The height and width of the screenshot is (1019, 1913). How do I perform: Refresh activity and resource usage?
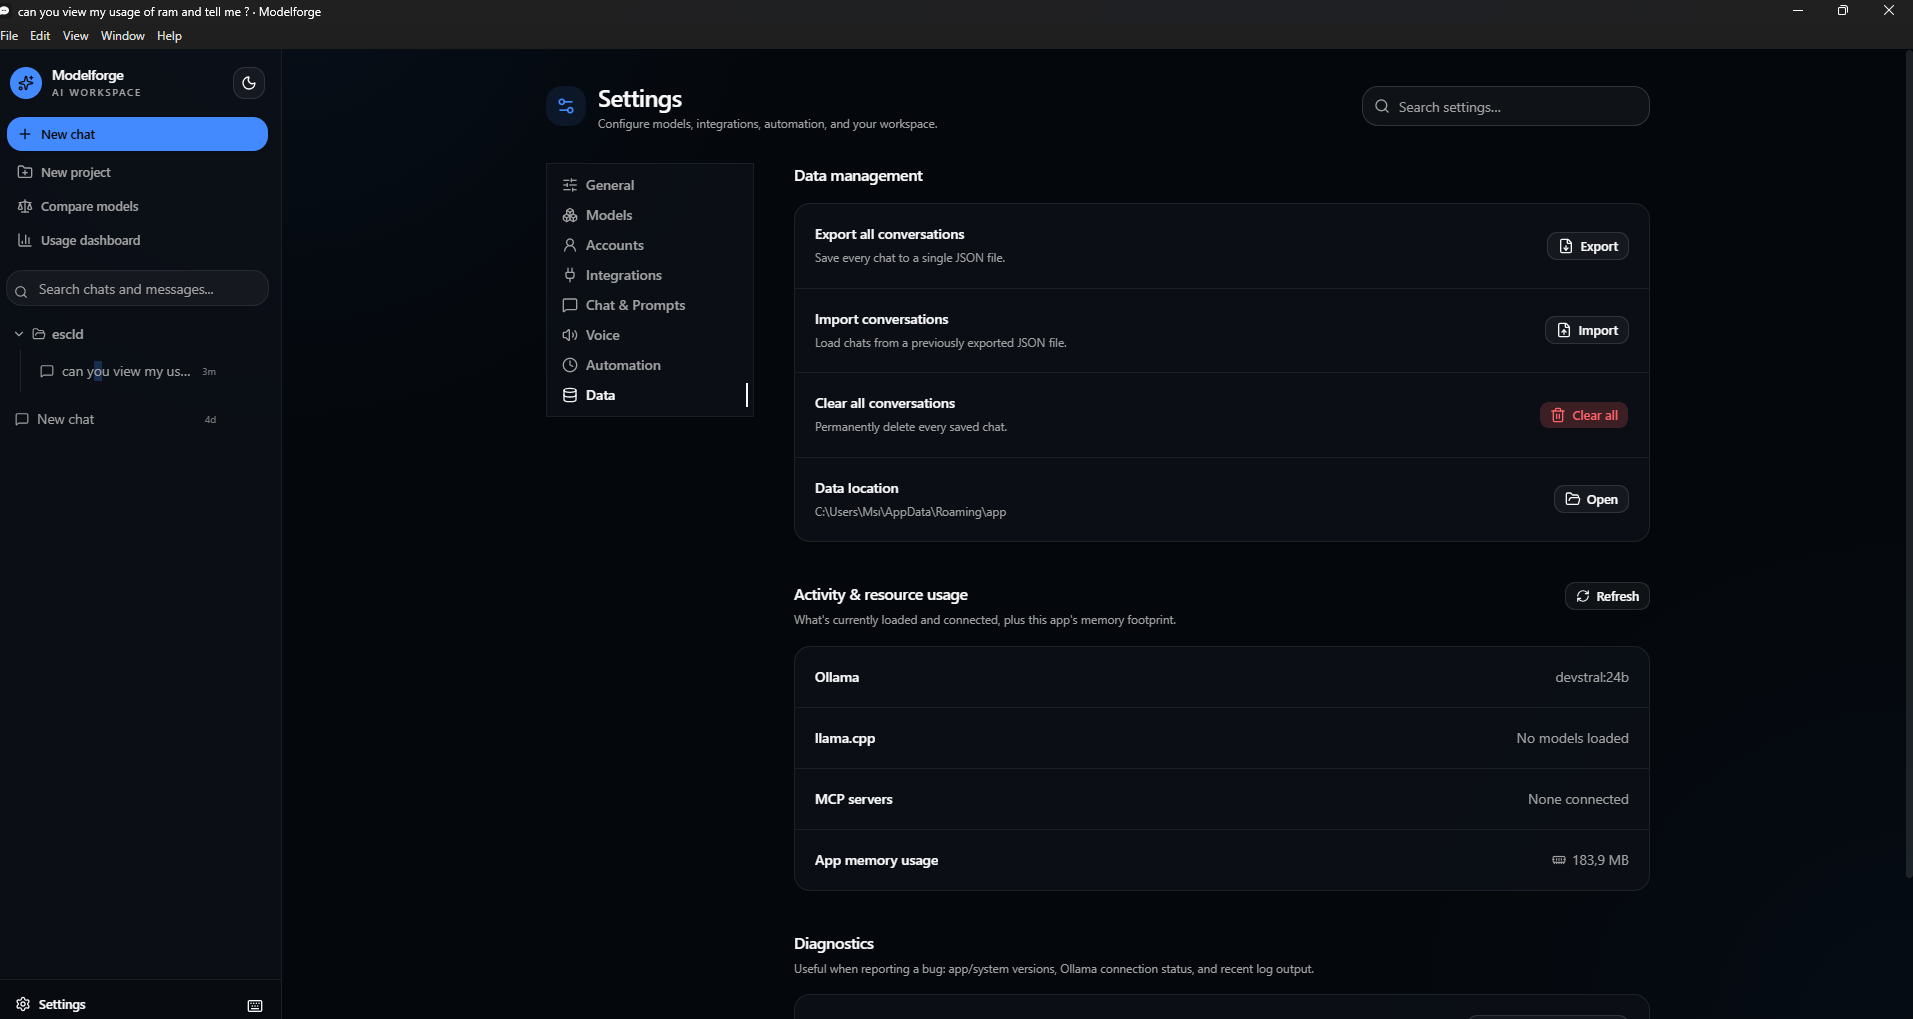tap(1607, 596)
